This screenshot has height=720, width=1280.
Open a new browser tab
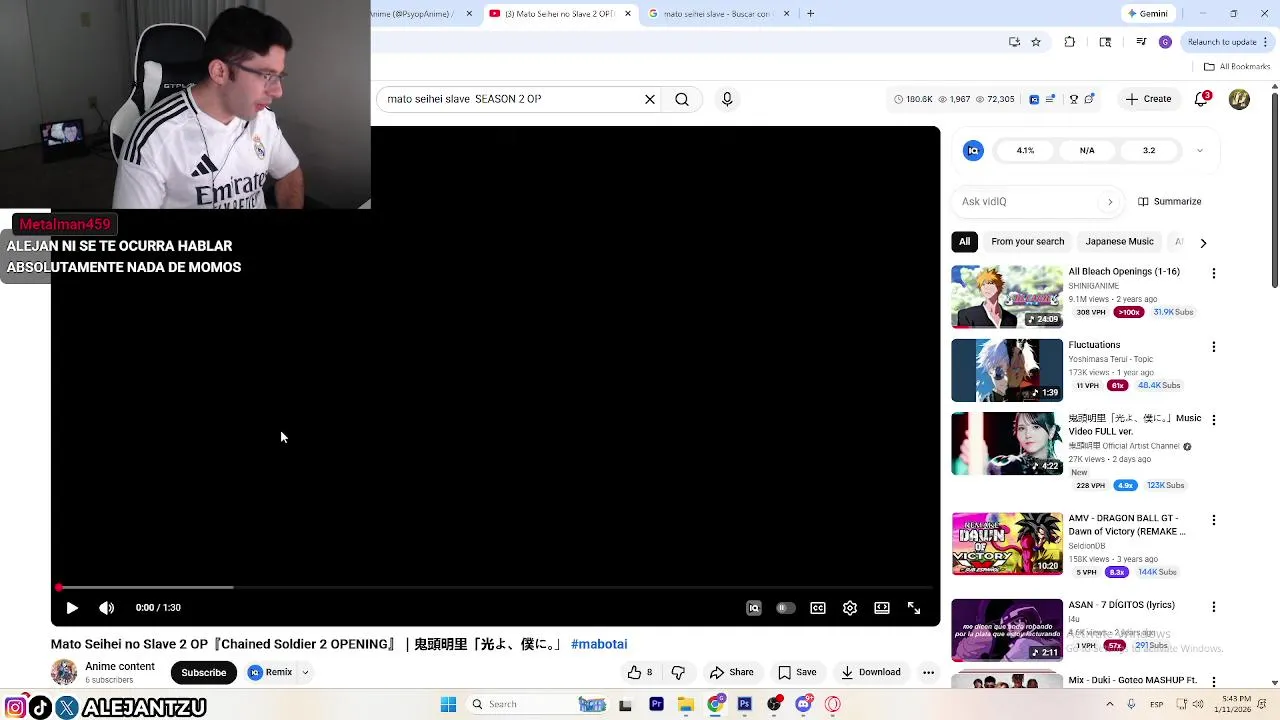810,14
